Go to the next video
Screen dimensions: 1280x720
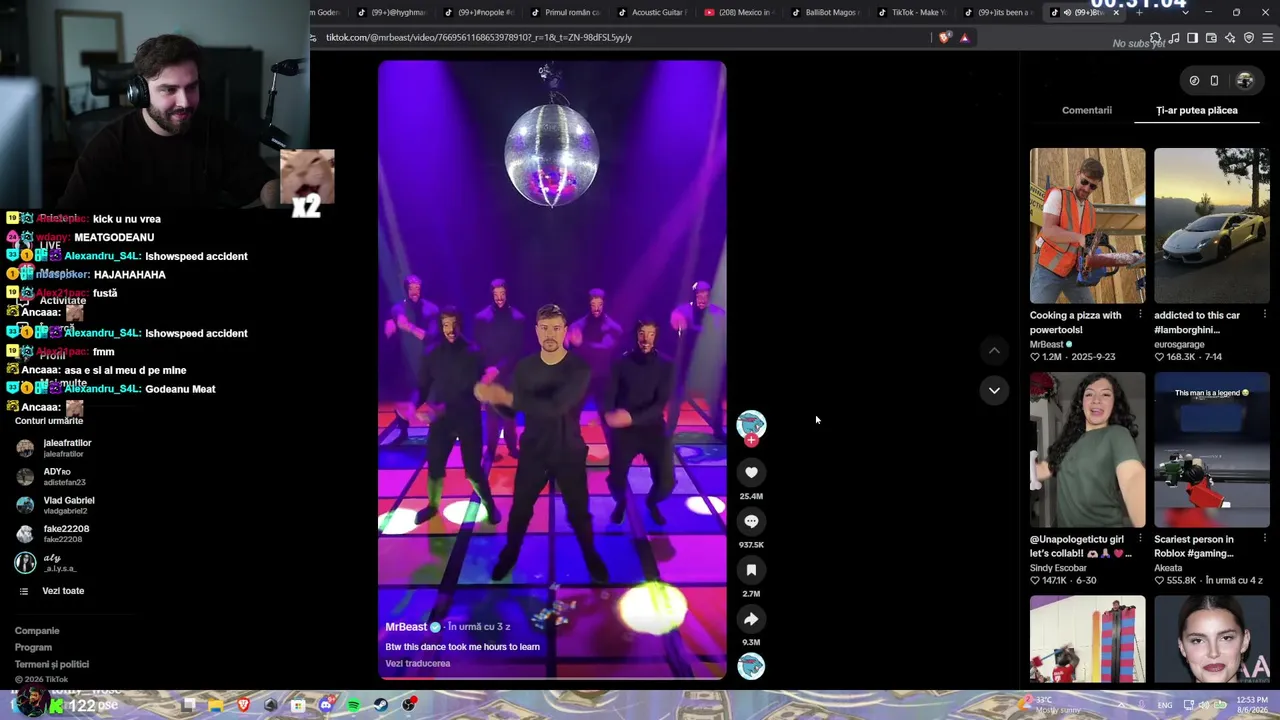[x=994, y=390]
